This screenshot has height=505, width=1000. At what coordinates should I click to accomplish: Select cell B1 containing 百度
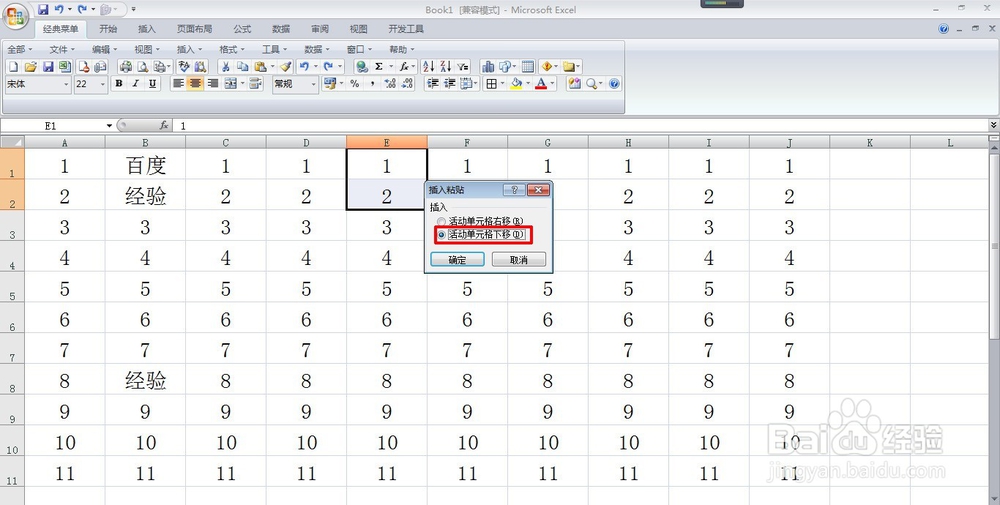point(145,165)
